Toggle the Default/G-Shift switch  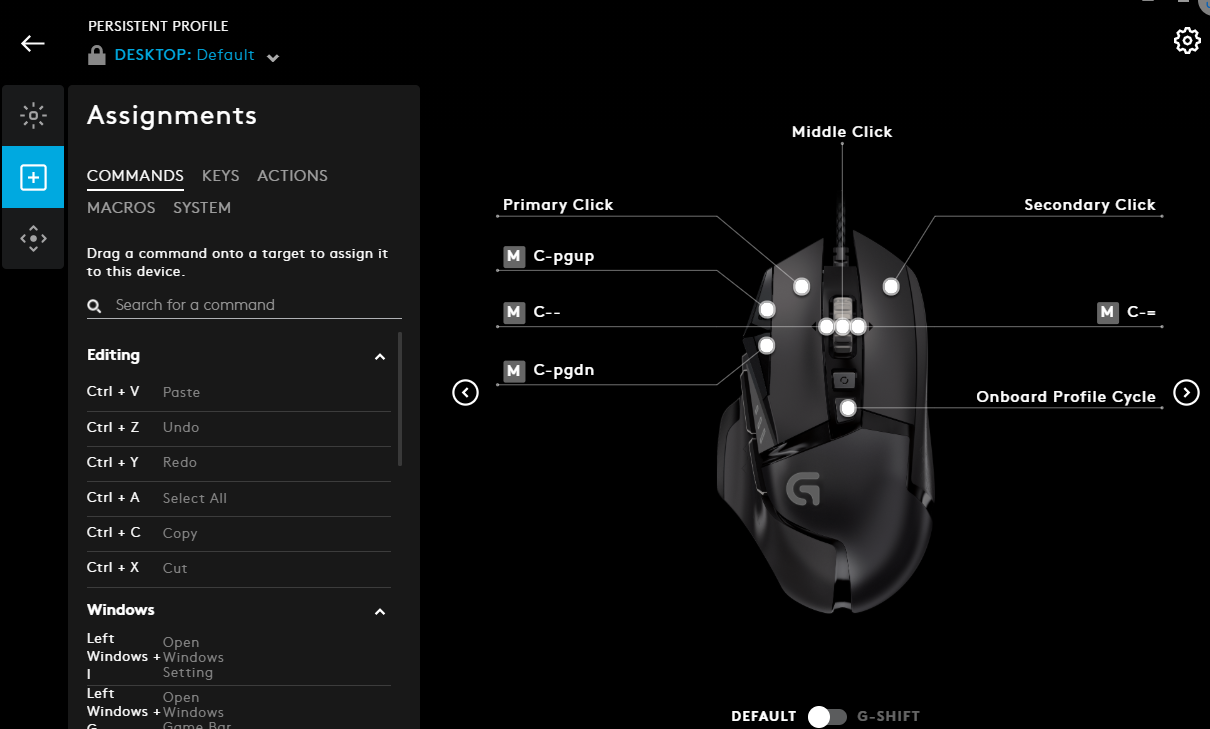point(827,716)
